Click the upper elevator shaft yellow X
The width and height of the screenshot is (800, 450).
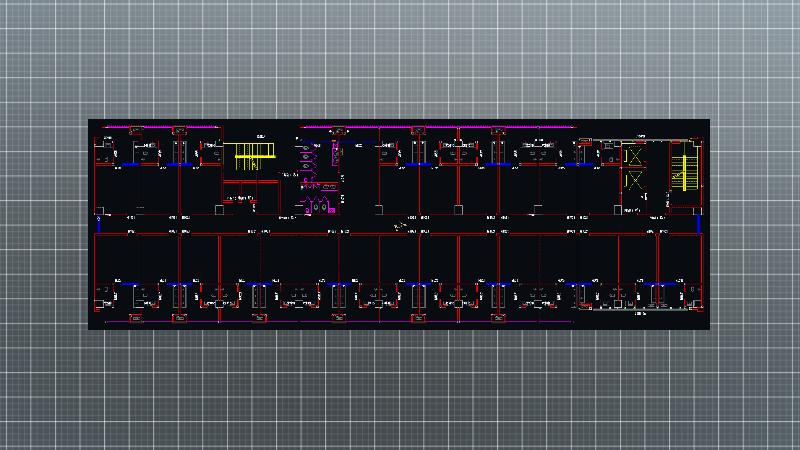tap(633, 157)
